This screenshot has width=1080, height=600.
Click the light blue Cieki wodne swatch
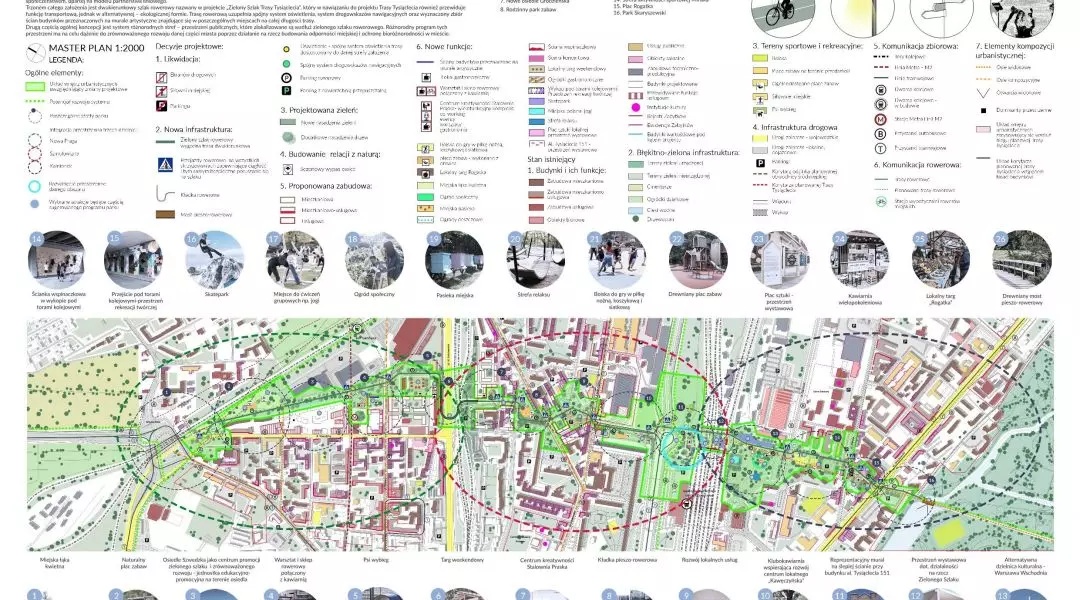point(635,210)
